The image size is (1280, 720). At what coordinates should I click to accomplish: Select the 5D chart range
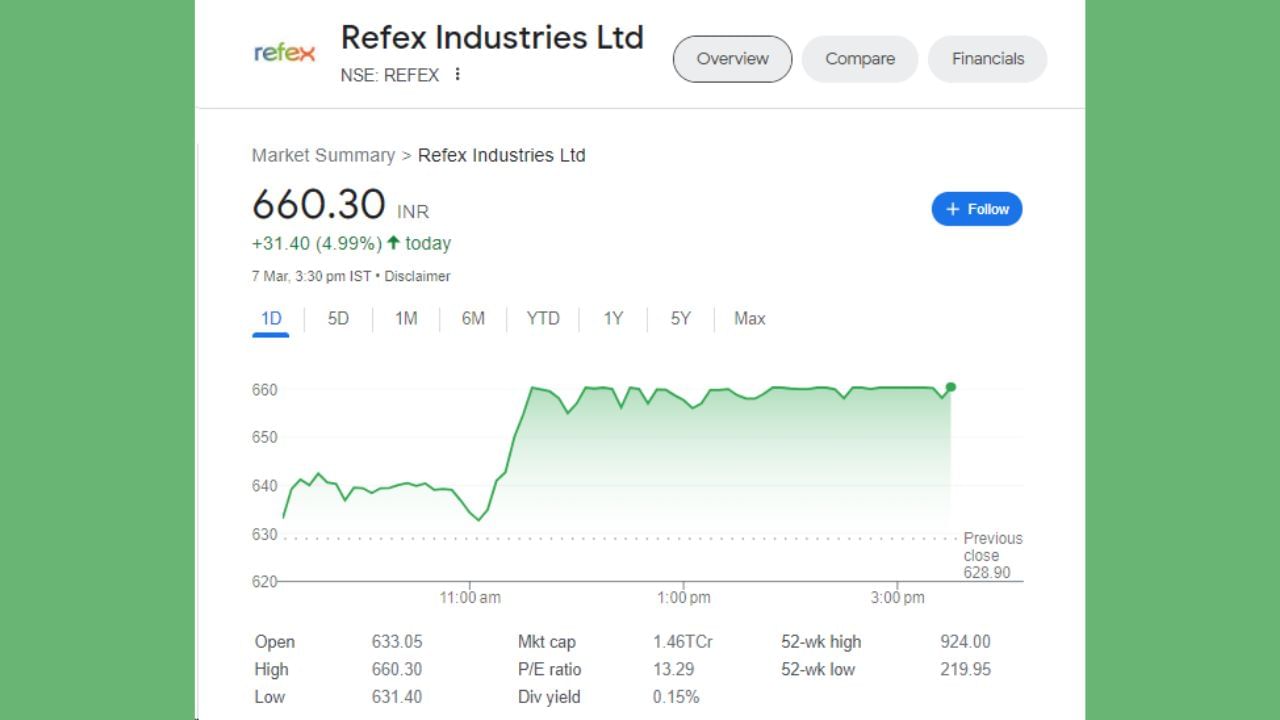coord(339,319)
